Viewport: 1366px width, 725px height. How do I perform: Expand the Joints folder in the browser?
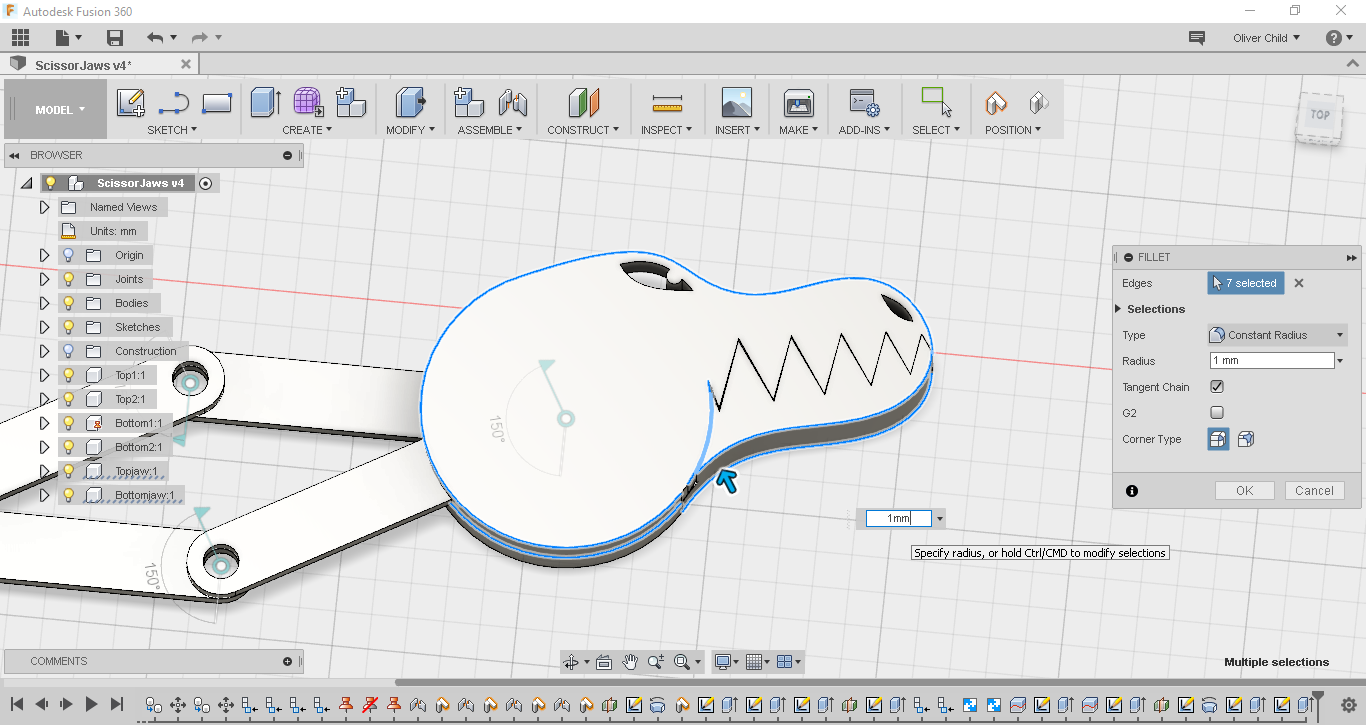coord(44,279)
